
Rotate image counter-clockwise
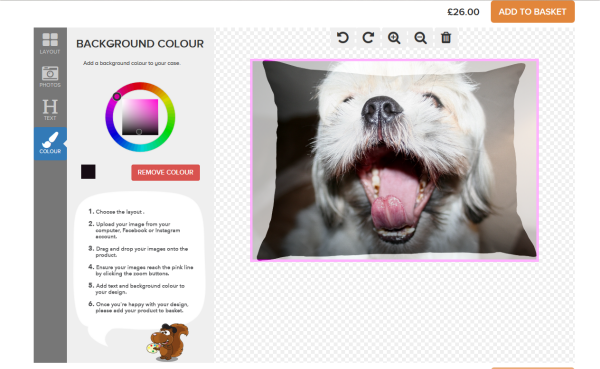pyautogui.click(x=343, y=38)
